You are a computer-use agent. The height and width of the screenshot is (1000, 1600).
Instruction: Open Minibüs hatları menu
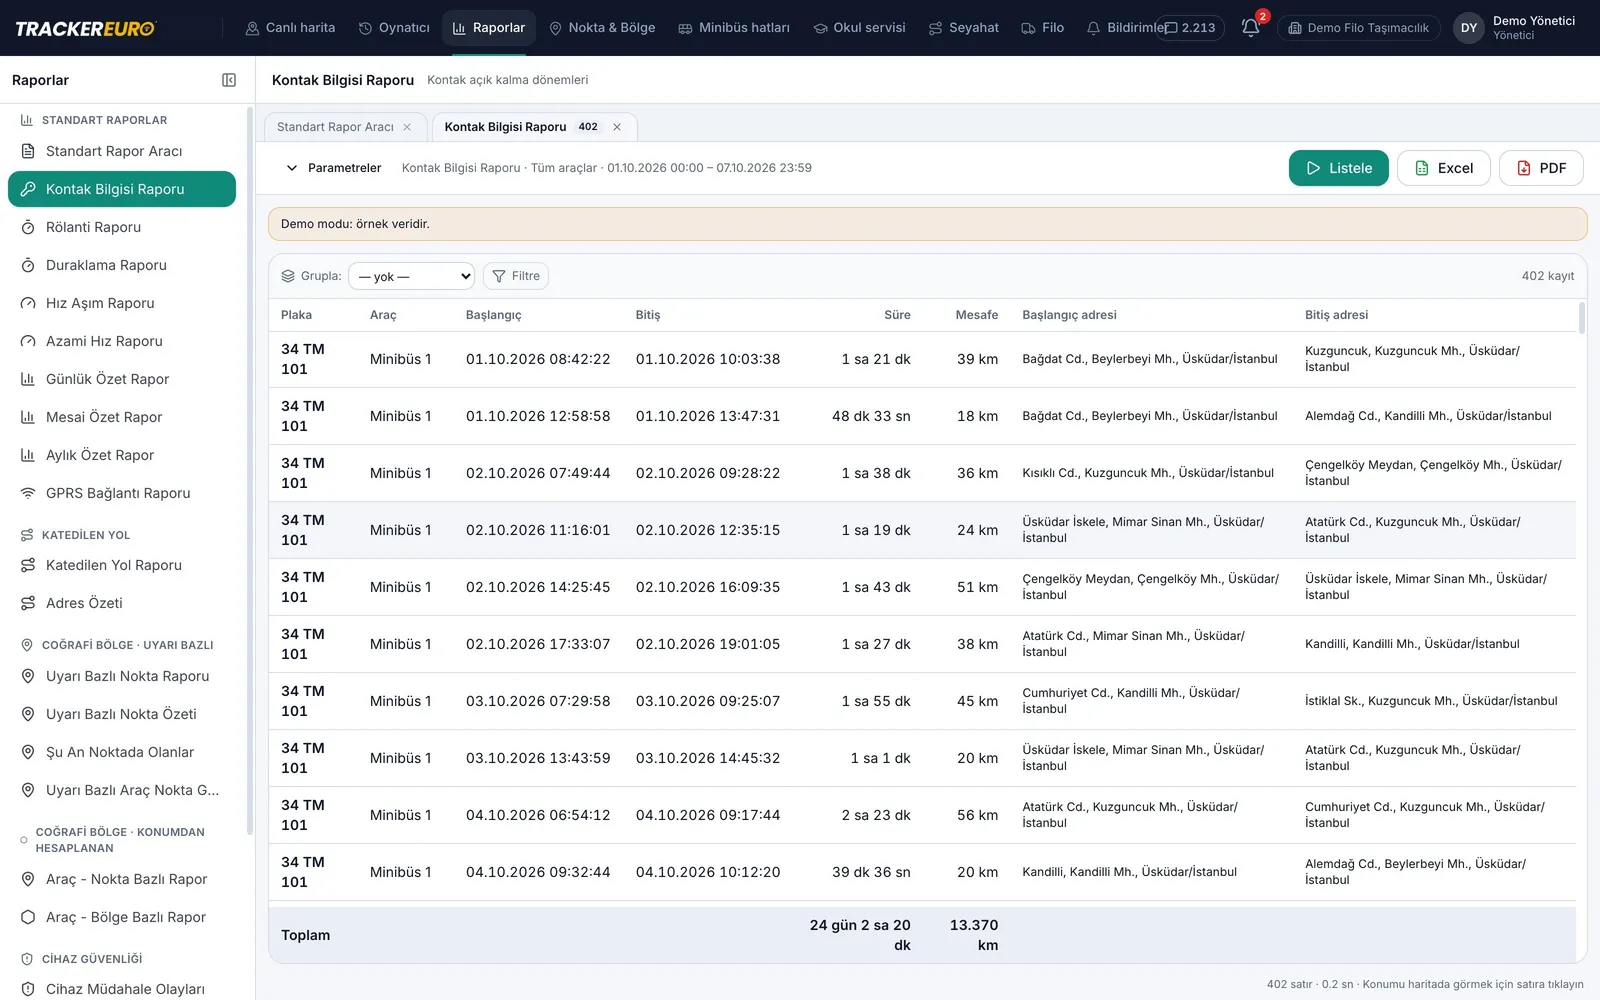(734, 28)
